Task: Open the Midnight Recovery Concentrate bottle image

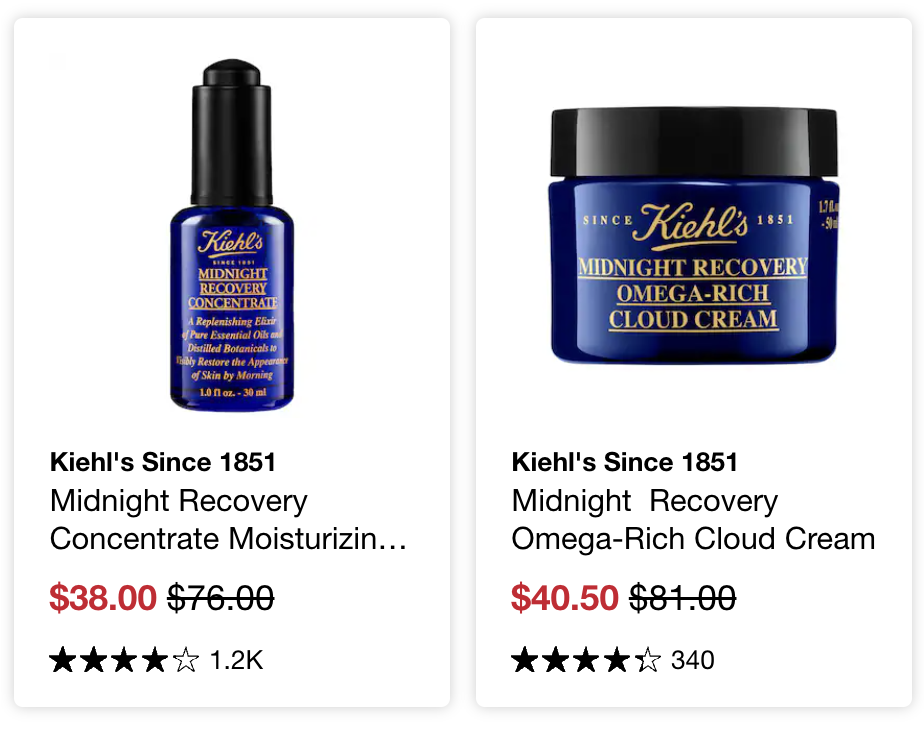Action: (232, 234)
